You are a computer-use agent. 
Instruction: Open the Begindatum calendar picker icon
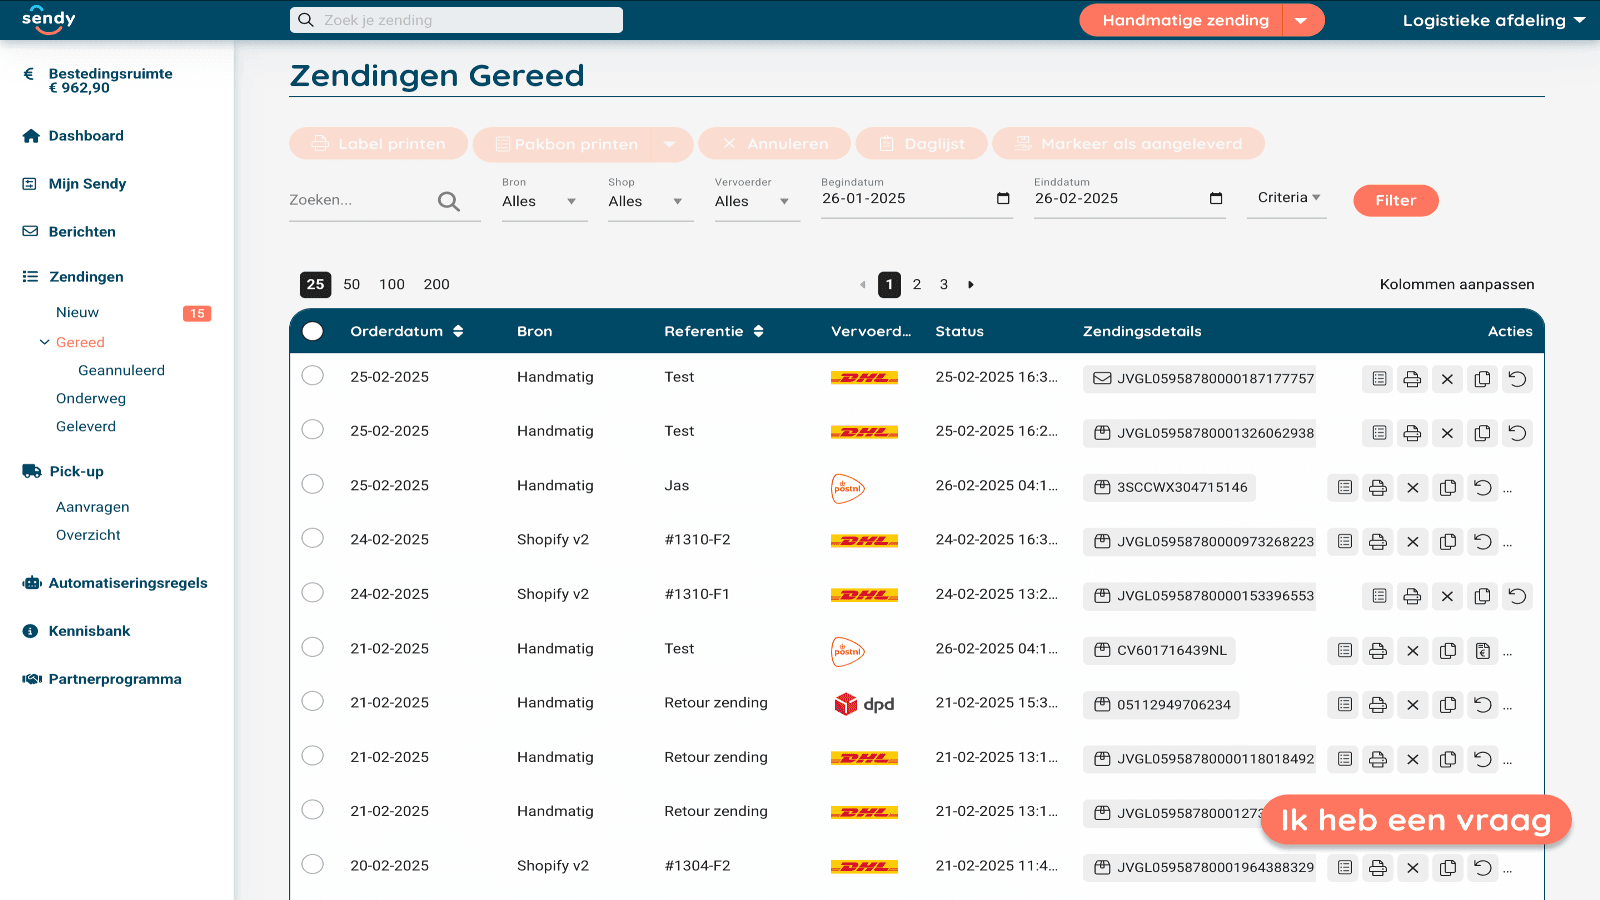pyautogui.click(x=1003, y=199)
